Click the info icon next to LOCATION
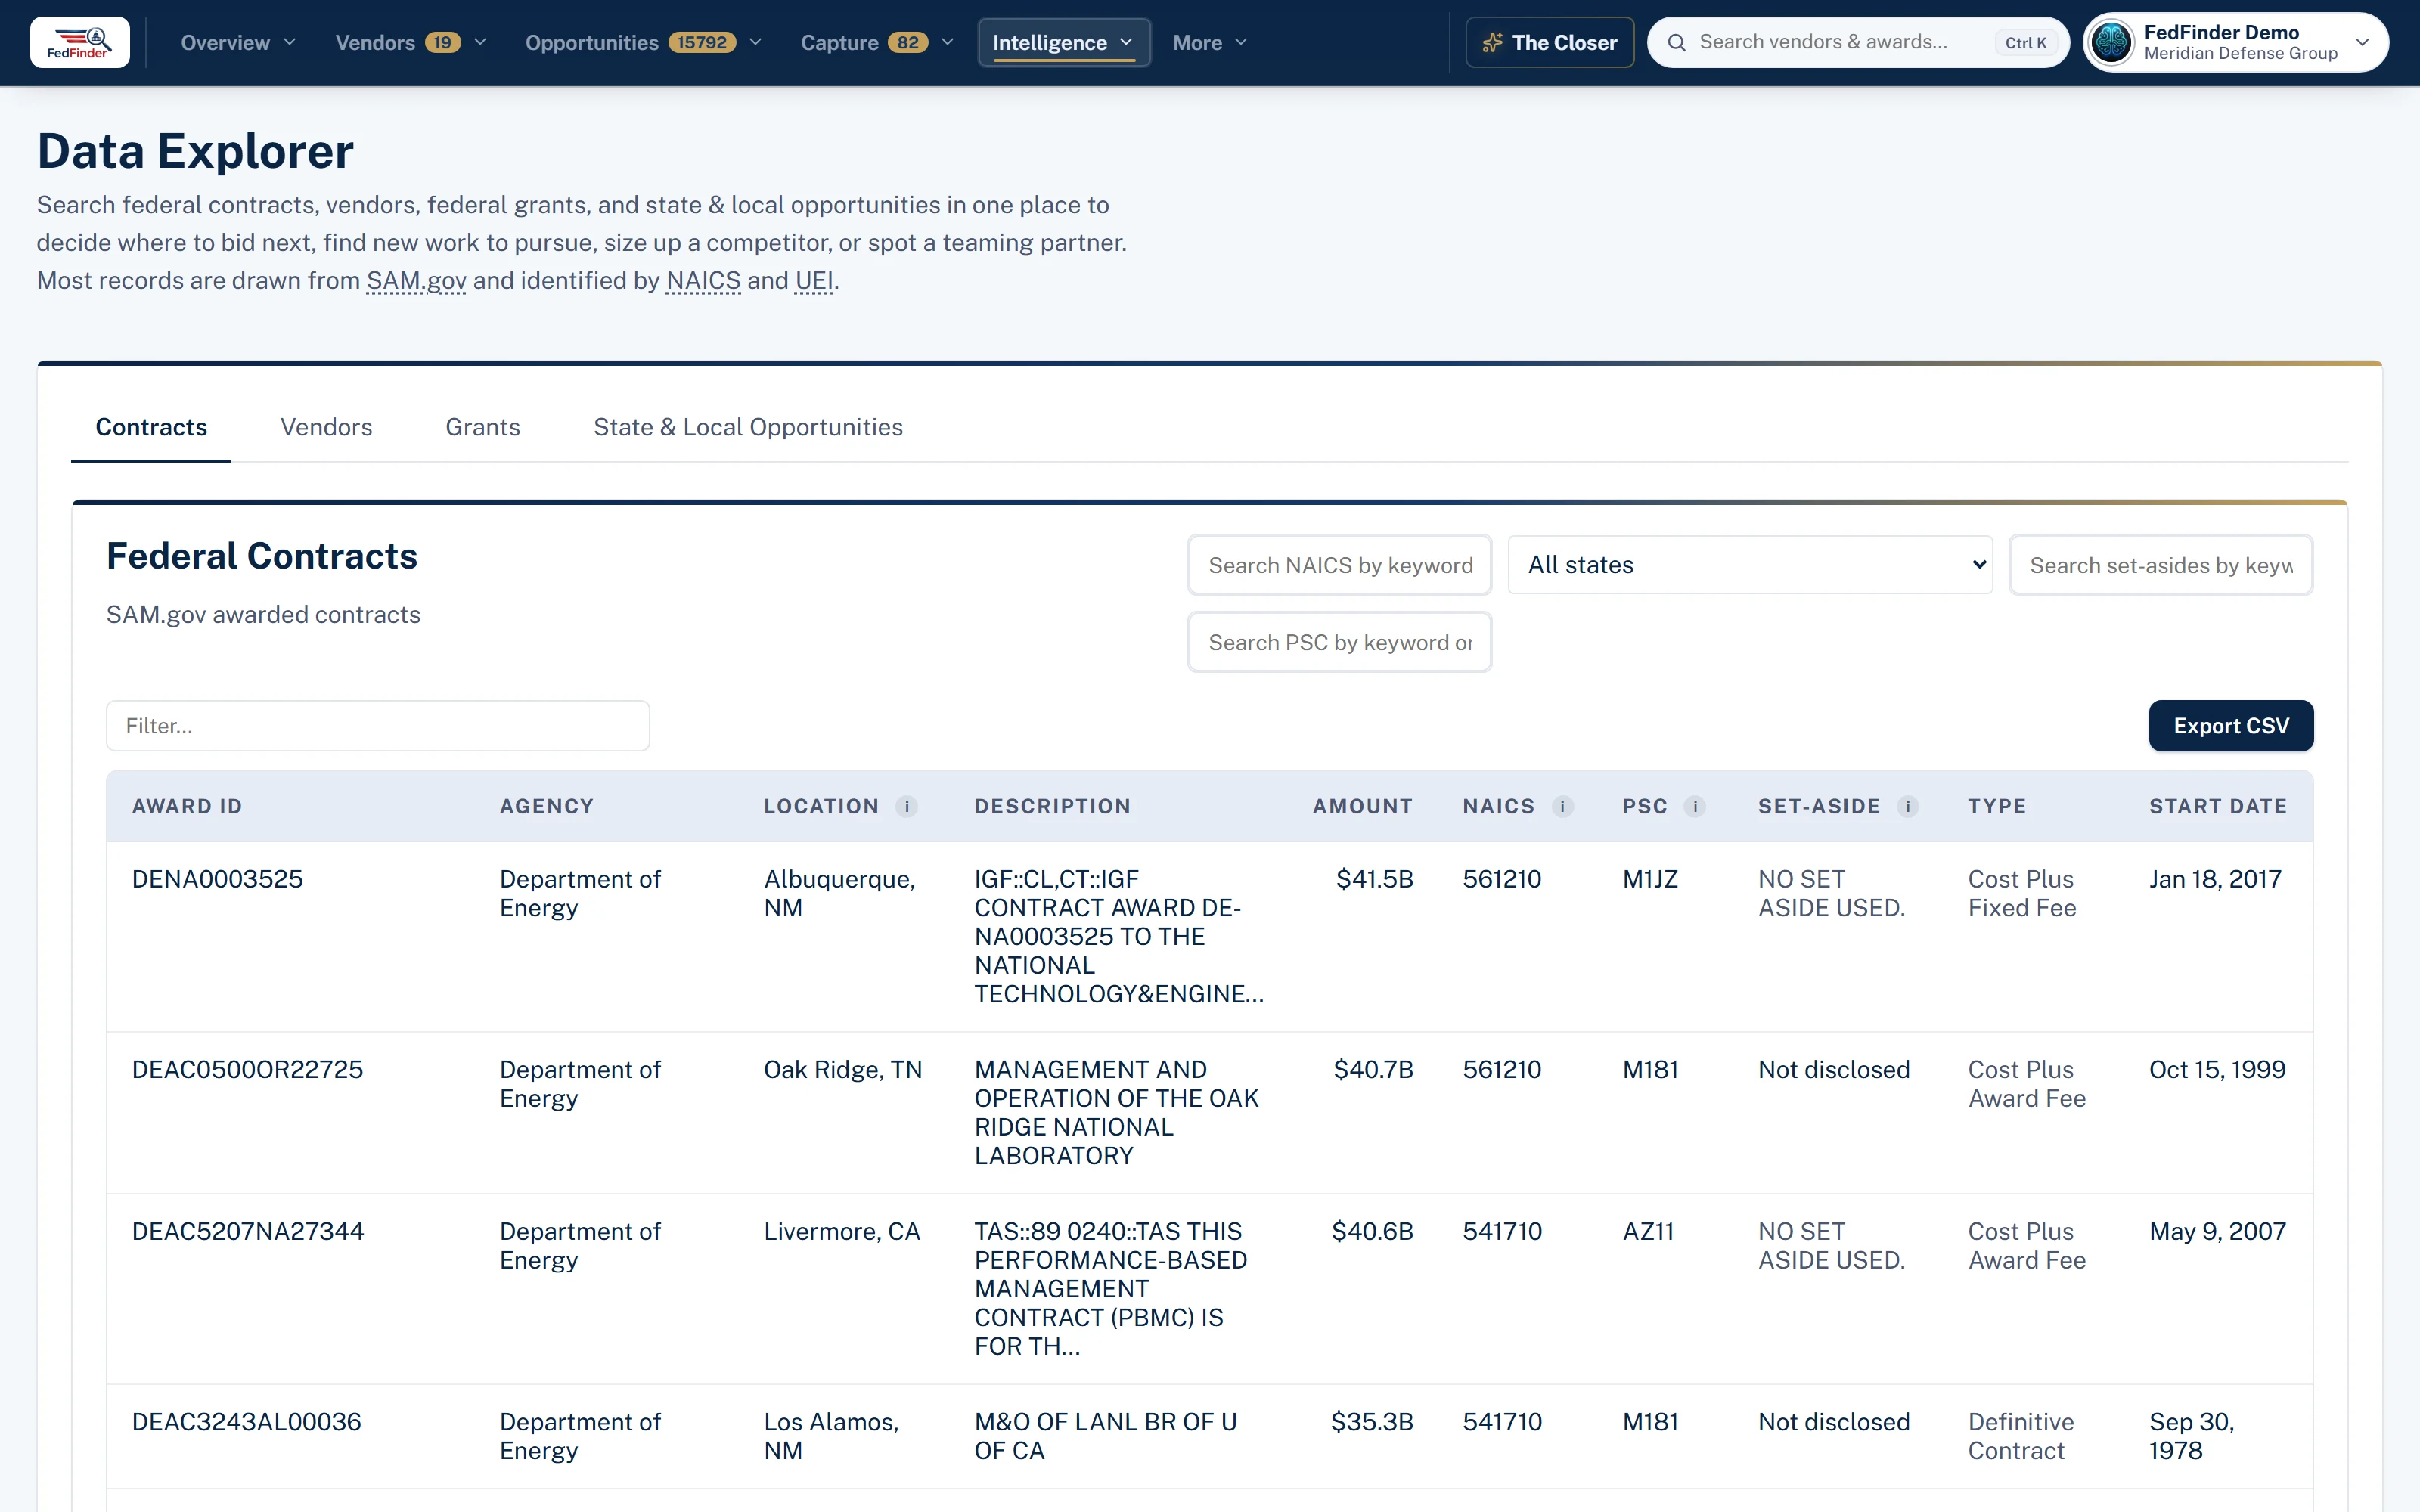This screenshot has width=2420, height=1512. tap(906, 806)
